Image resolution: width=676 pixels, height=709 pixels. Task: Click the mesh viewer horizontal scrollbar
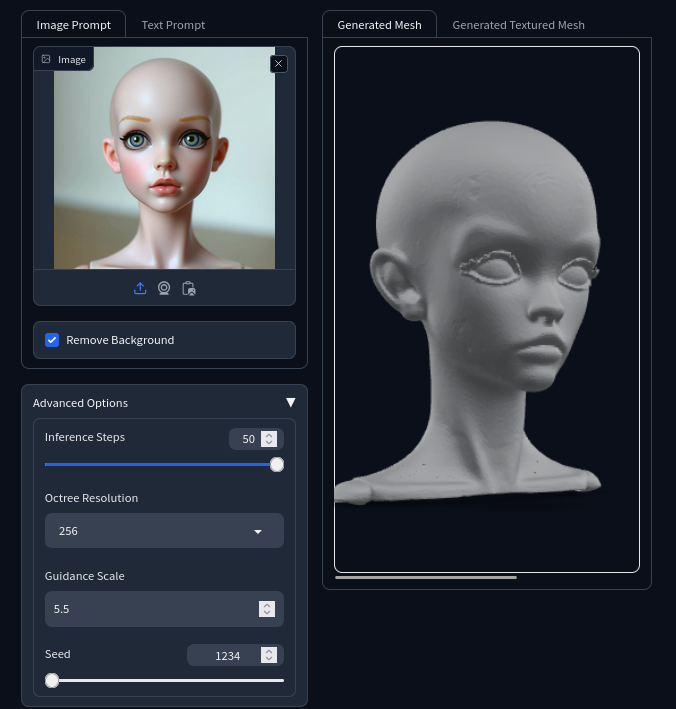coord(425,577)
